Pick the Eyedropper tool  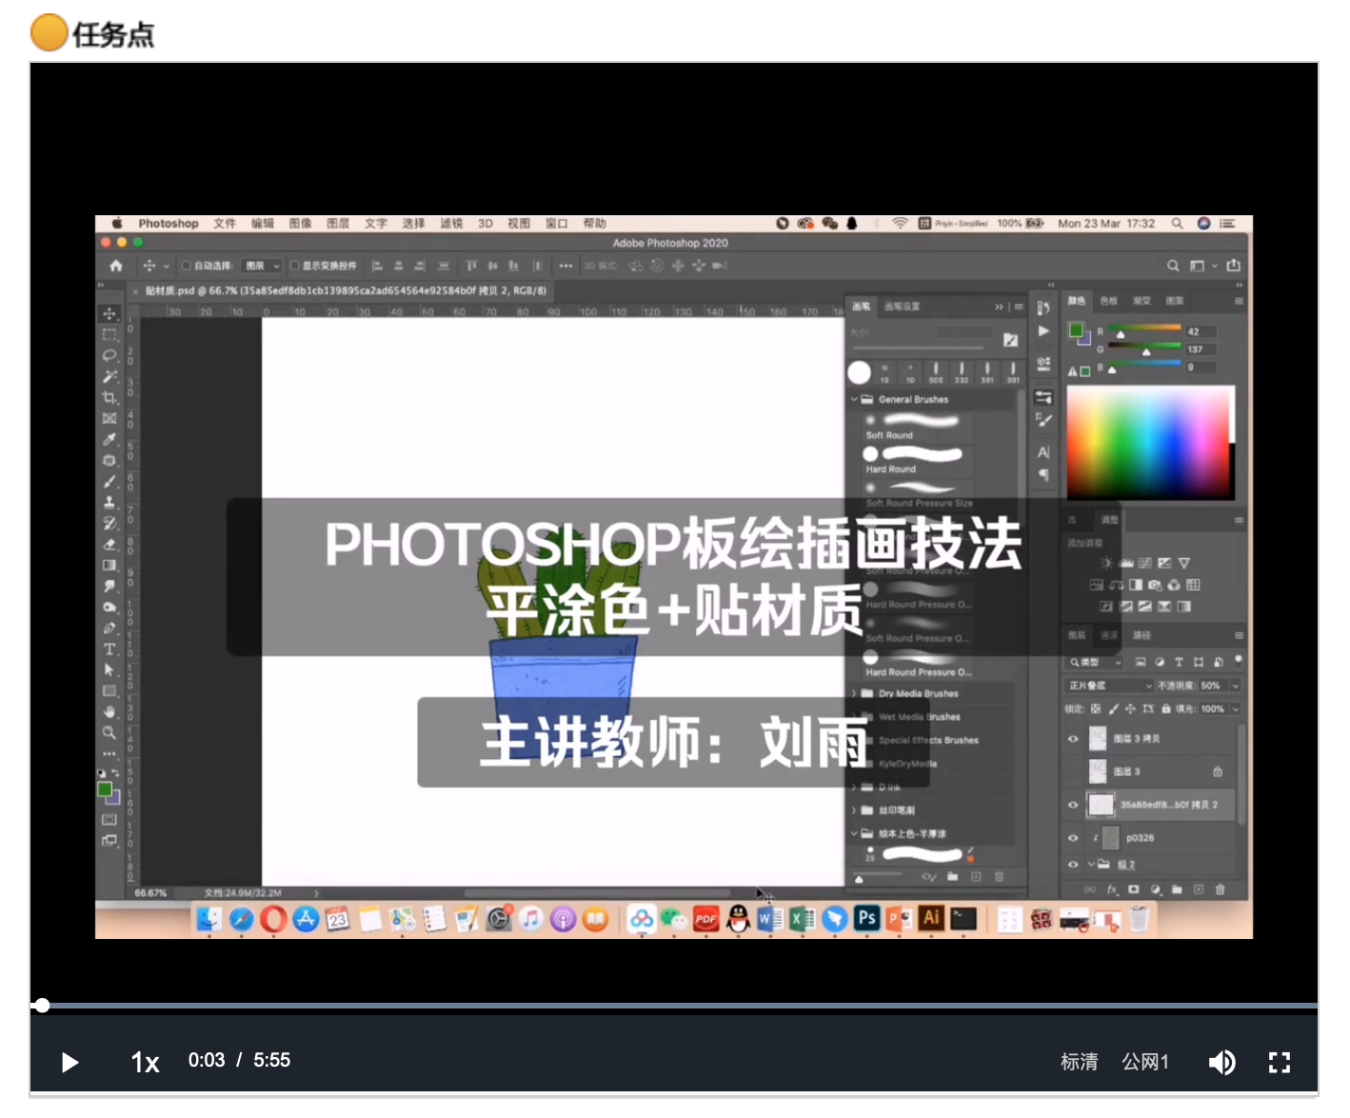109,439
